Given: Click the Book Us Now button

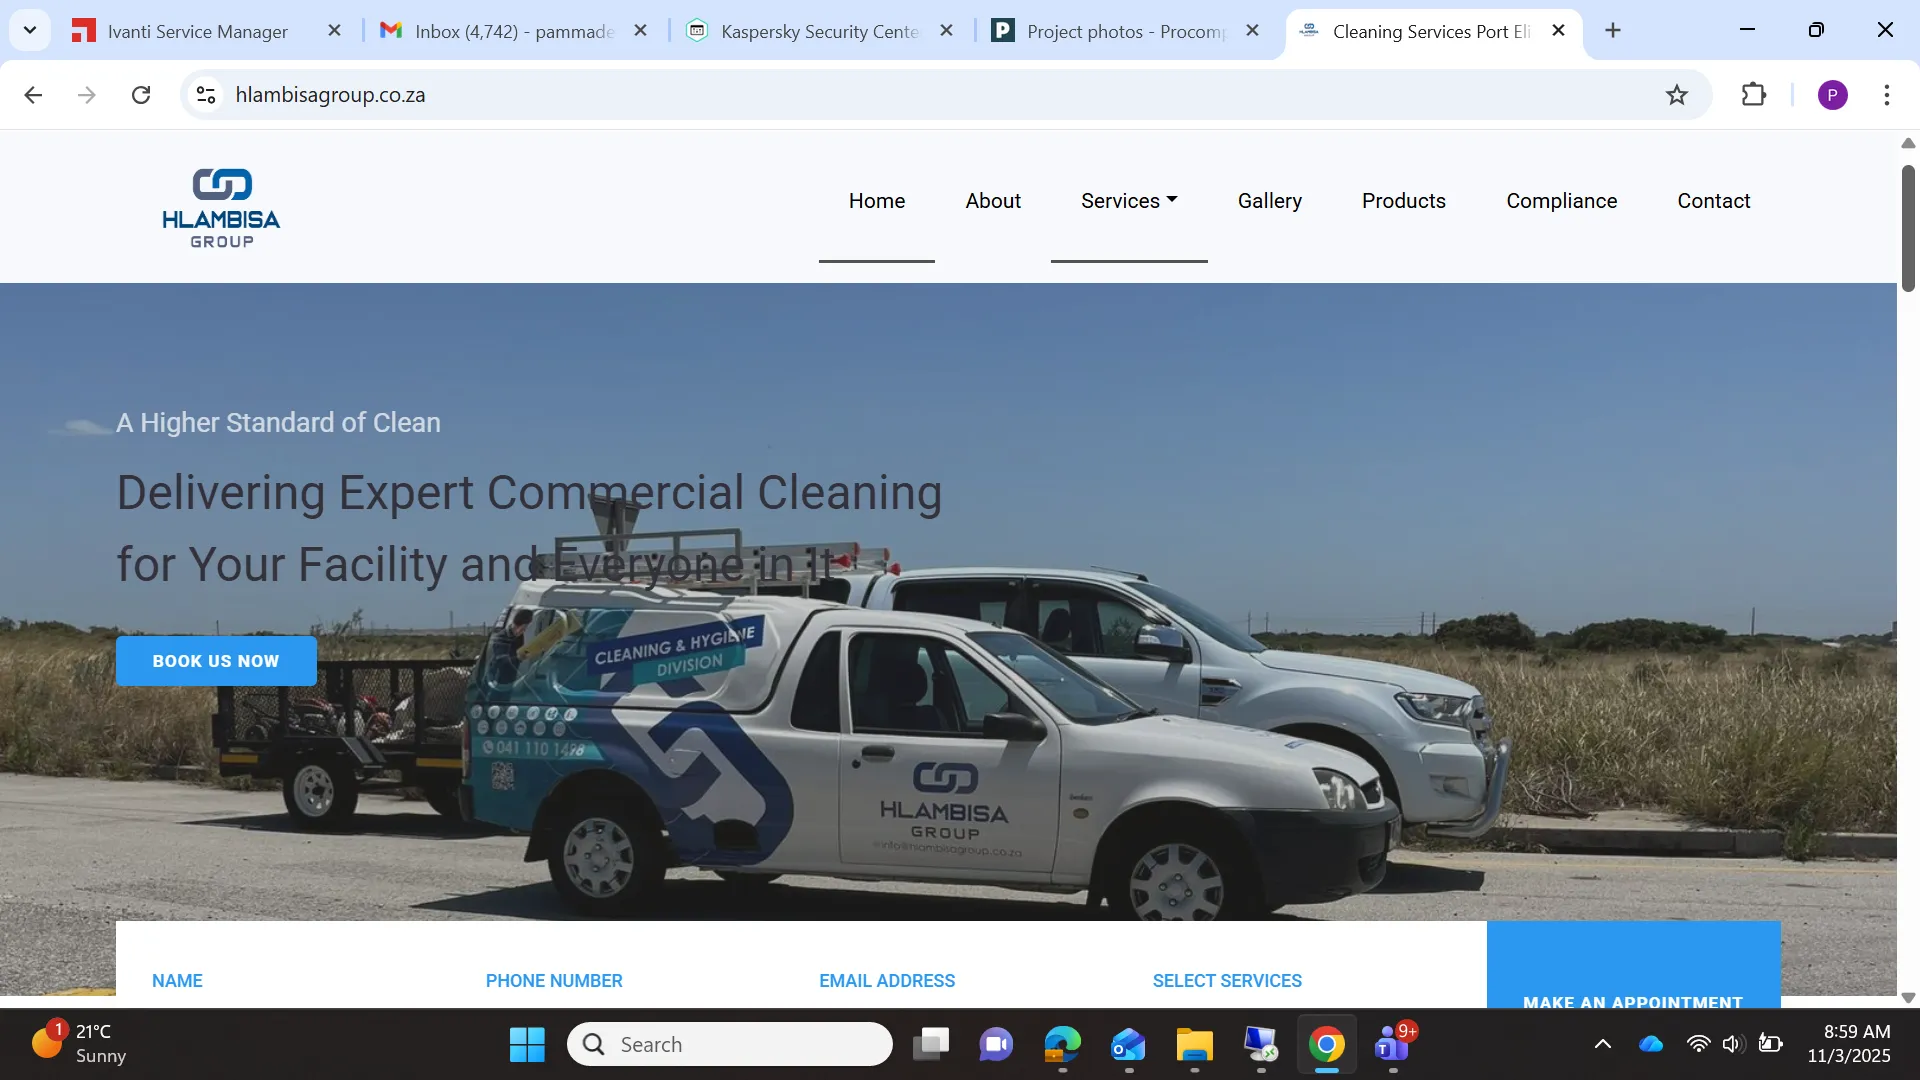Looking at the screenshot, I should click(216, 661).
